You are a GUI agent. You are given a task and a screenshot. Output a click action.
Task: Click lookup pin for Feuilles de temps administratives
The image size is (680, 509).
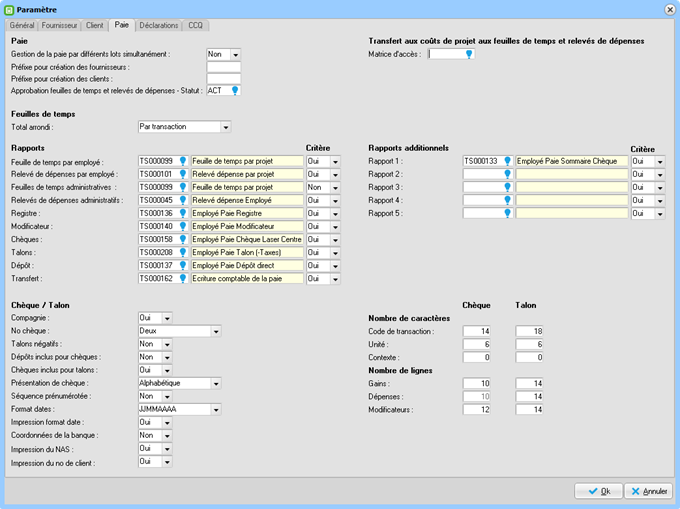click(x=183, y=187)
